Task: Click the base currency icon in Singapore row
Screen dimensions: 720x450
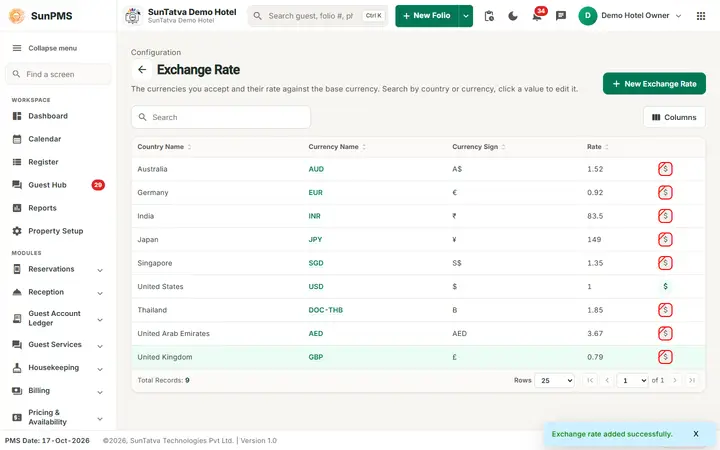Action: [x=665, y=263]
